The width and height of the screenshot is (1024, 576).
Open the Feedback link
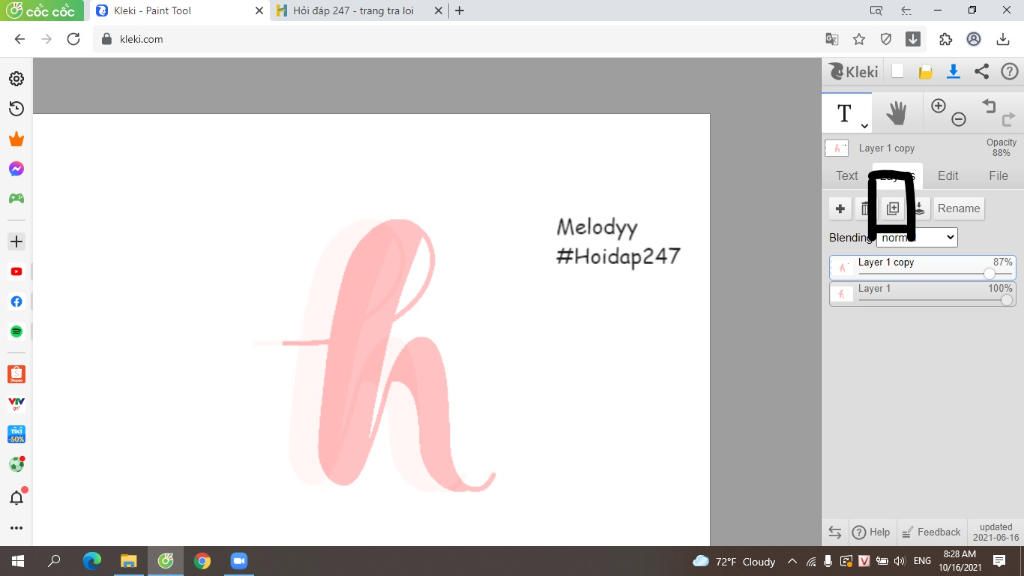click(x=931, y=532)
